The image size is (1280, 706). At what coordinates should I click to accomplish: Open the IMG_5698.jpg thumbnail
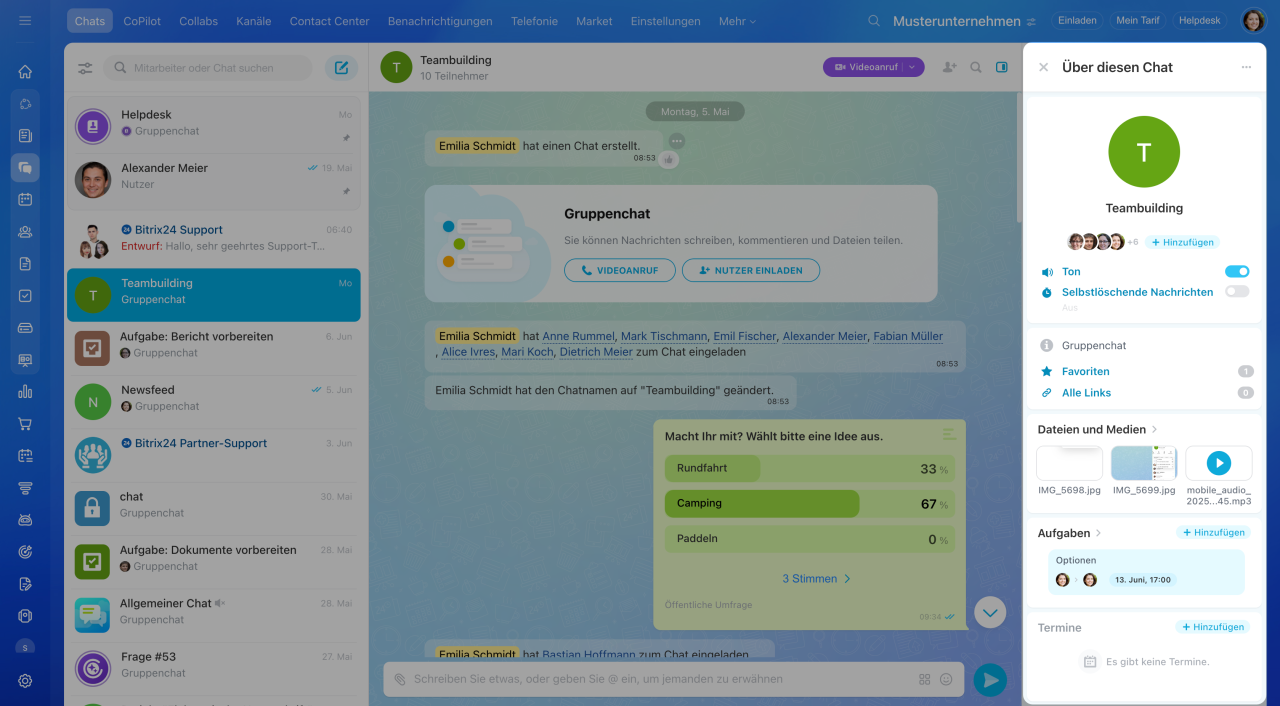[x=1070, y=463]
